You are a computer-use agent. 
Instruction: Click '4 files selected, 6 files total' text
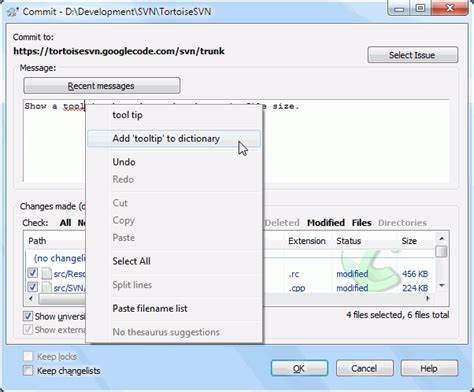point(398,315)
